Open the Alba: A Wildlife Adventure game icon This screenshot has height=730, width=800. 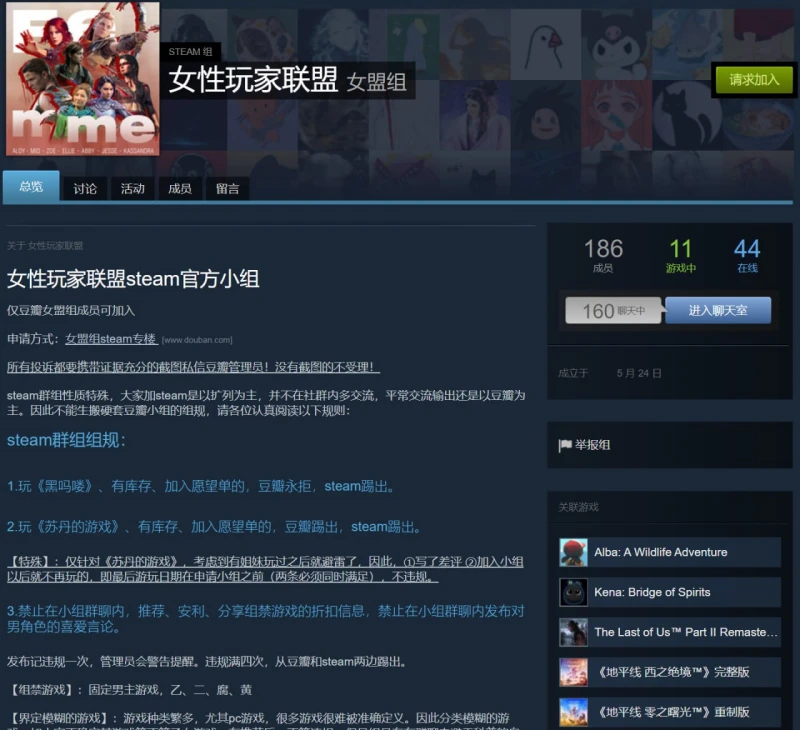(x=573, y=552)
